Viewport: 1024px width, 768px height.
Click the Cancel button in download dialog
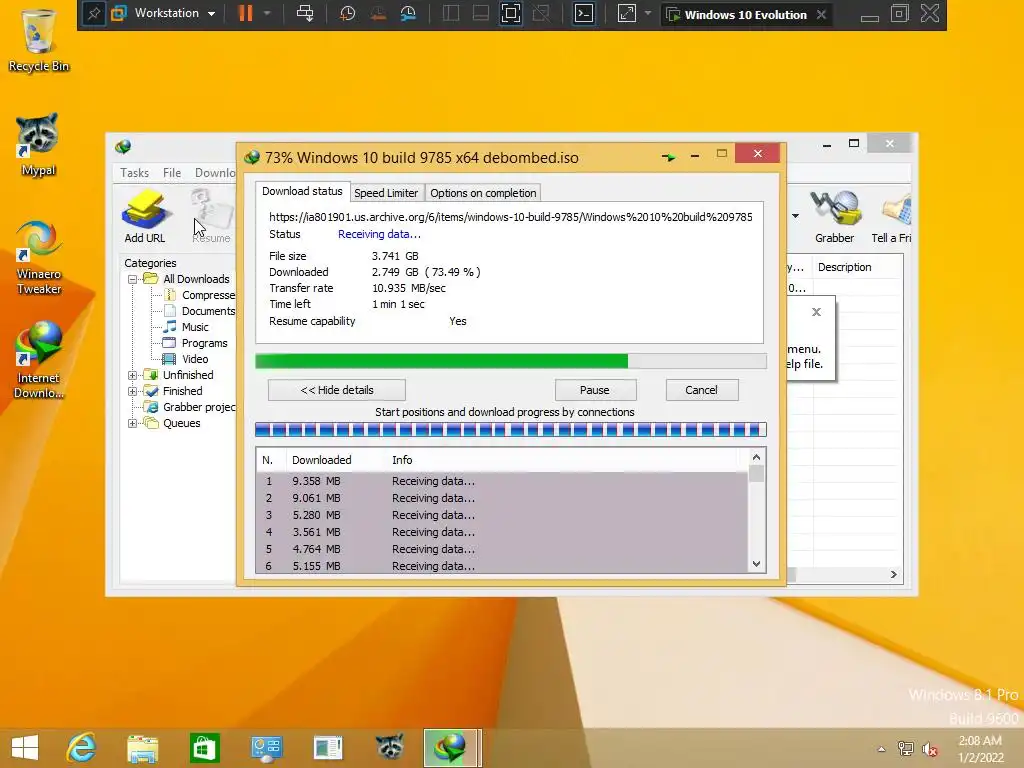(701, 390)
